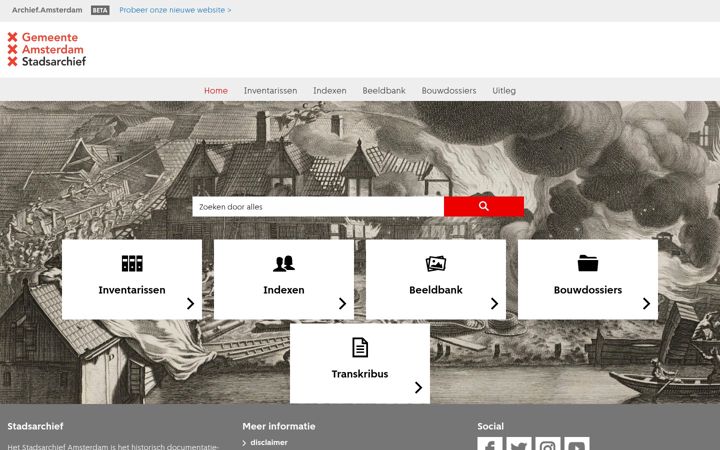Click the red magnifier search button
720x450 pixels.
click(484, 206)
